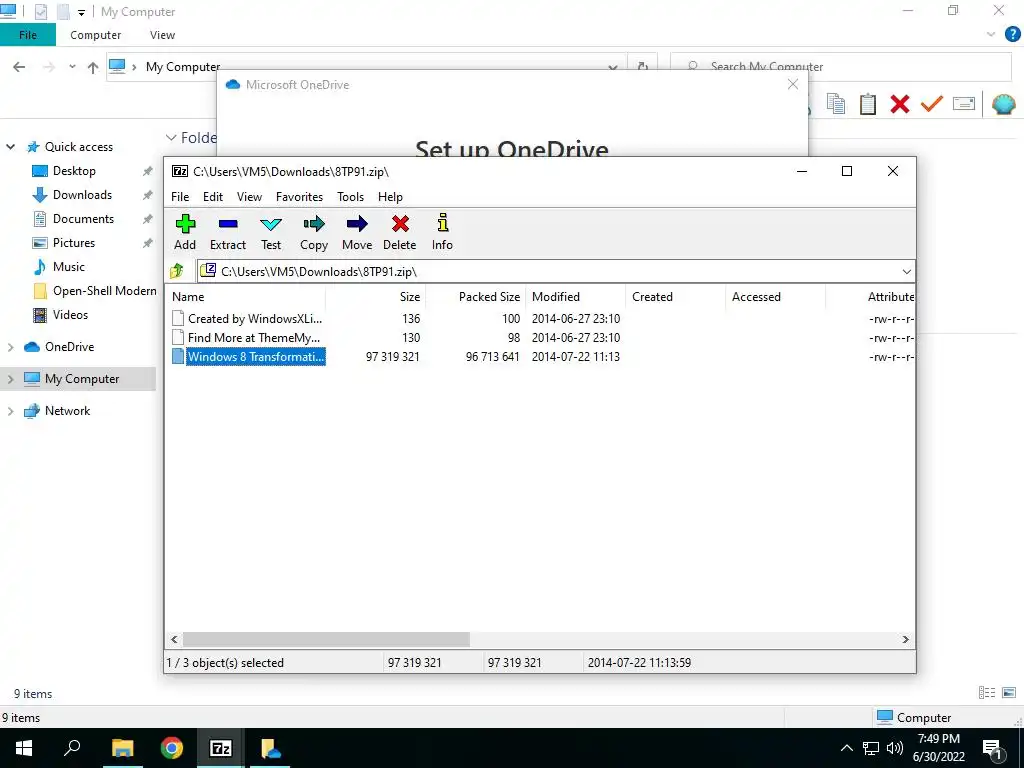Select the Find More at ThemeMy... file
The width and height of the screenshot is (1024, 768).
[x=253, y=338]
